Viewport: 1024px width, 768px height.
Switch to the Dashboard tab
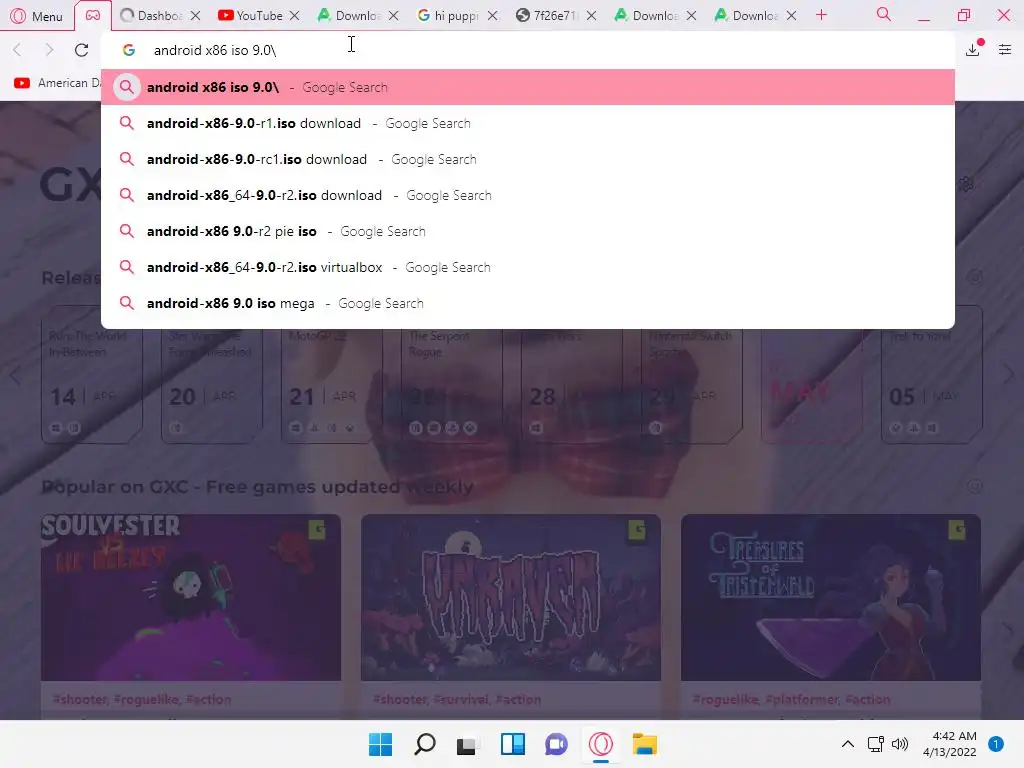click(152, 16)
